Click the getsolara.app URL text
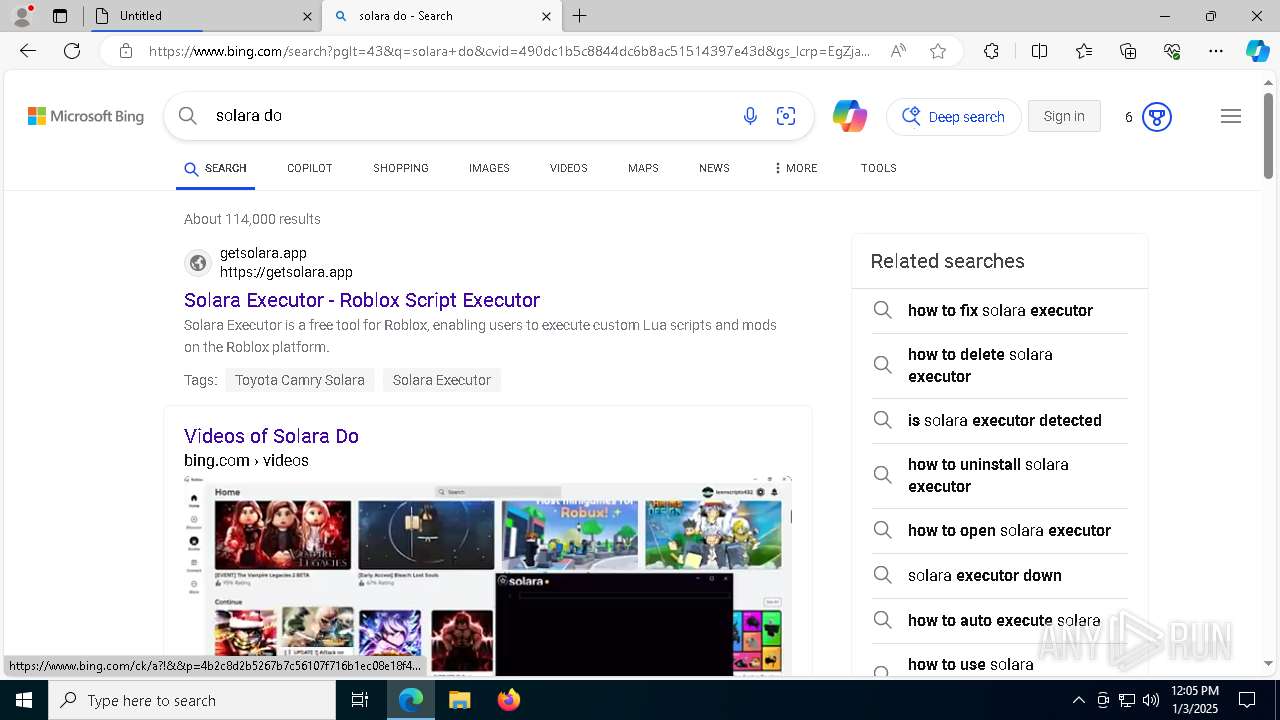The image size is (1280, 720). [x=286, y=272]
